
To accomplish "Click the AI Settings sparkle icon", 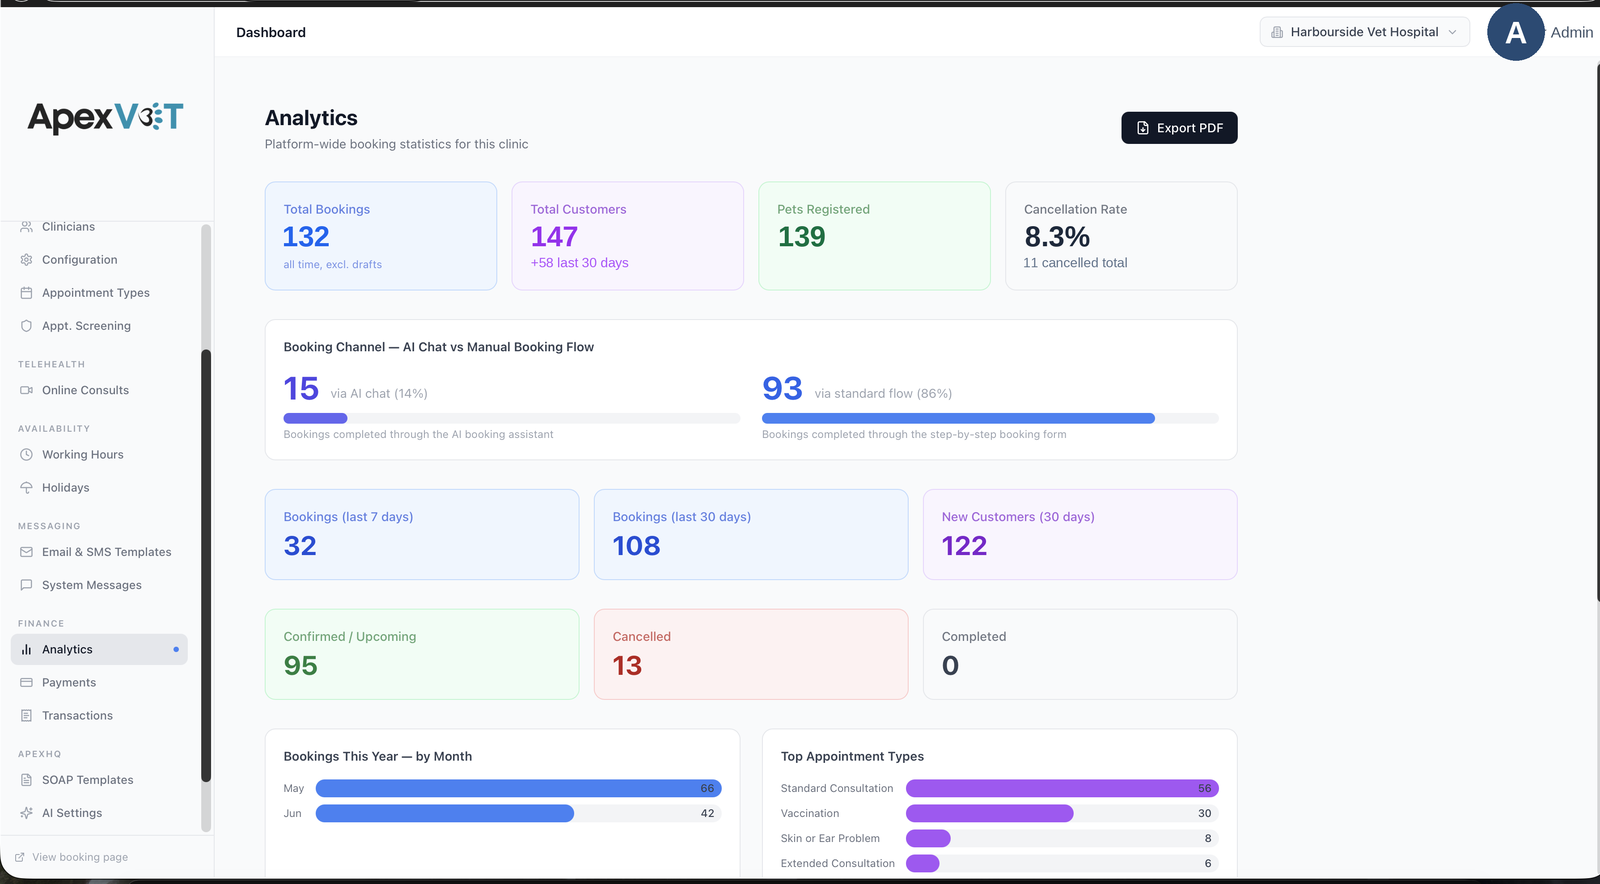I will (26, 813).
